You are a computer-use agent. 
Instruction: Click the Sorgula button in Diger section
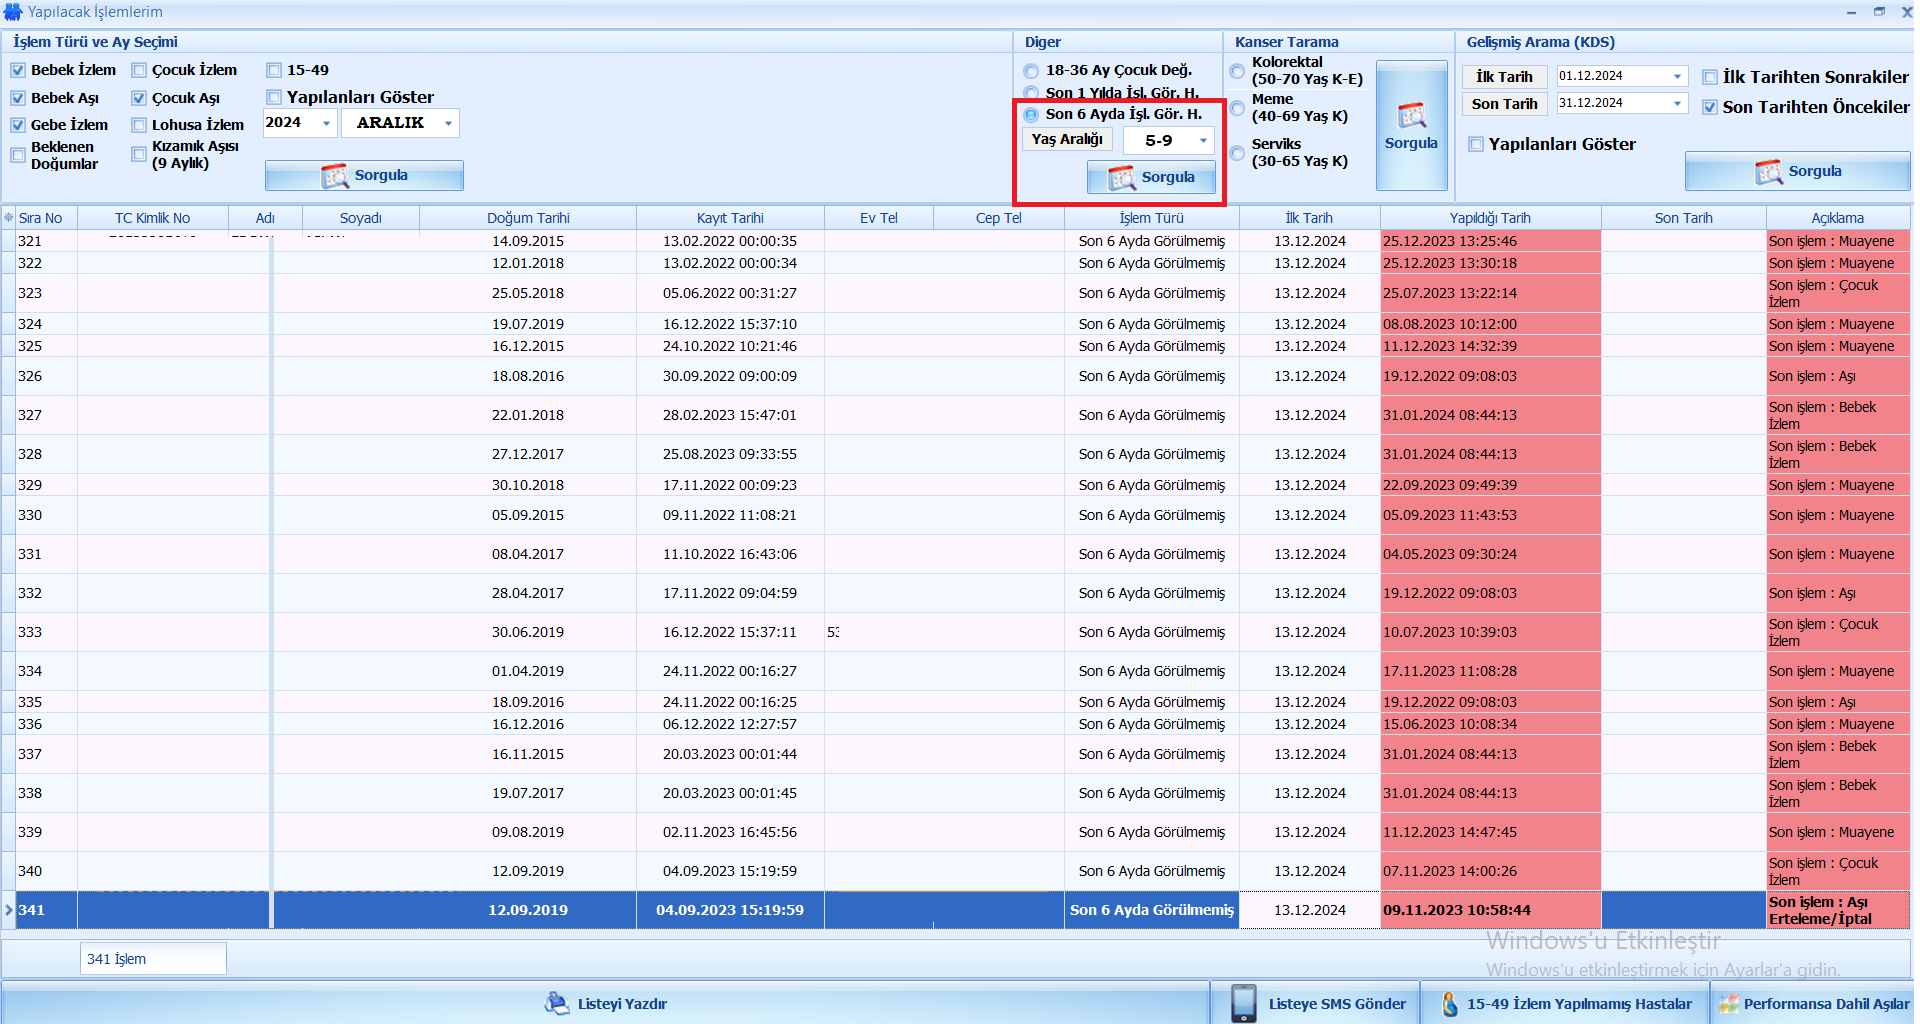pyautogui.click(x=1151, y=177)
